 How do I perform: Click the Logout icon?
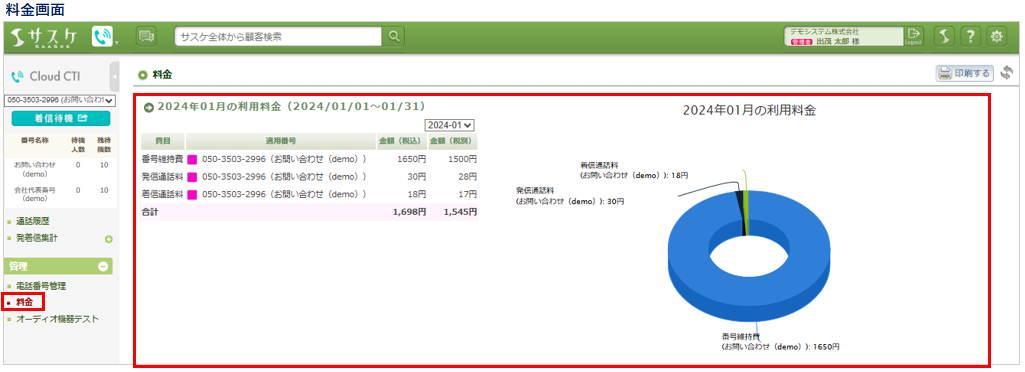pos(913,37)
